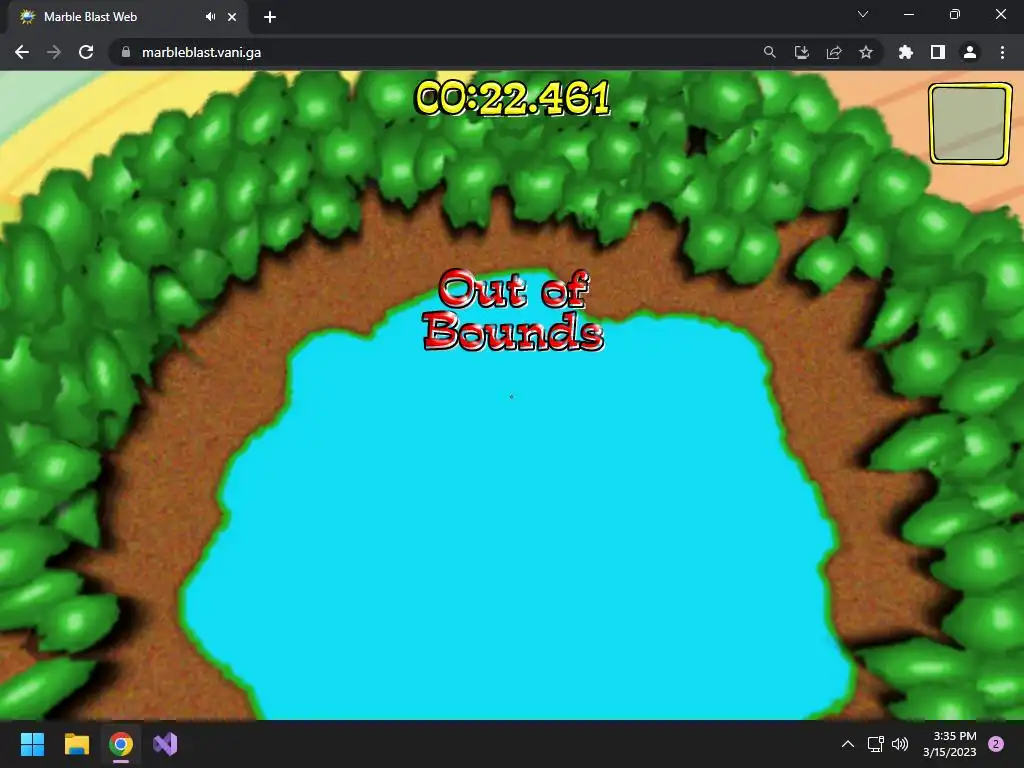Go back to the previous page

(22, 52)
